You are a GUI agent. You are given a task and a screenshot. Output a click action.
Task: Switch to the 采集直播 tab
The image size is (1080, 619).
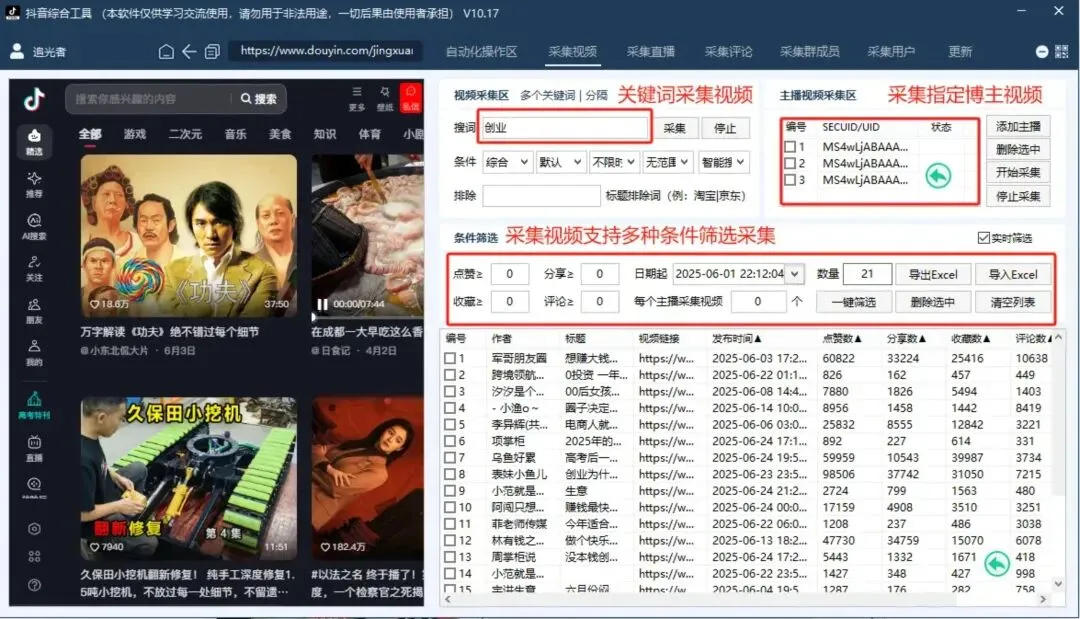point(650,52)
